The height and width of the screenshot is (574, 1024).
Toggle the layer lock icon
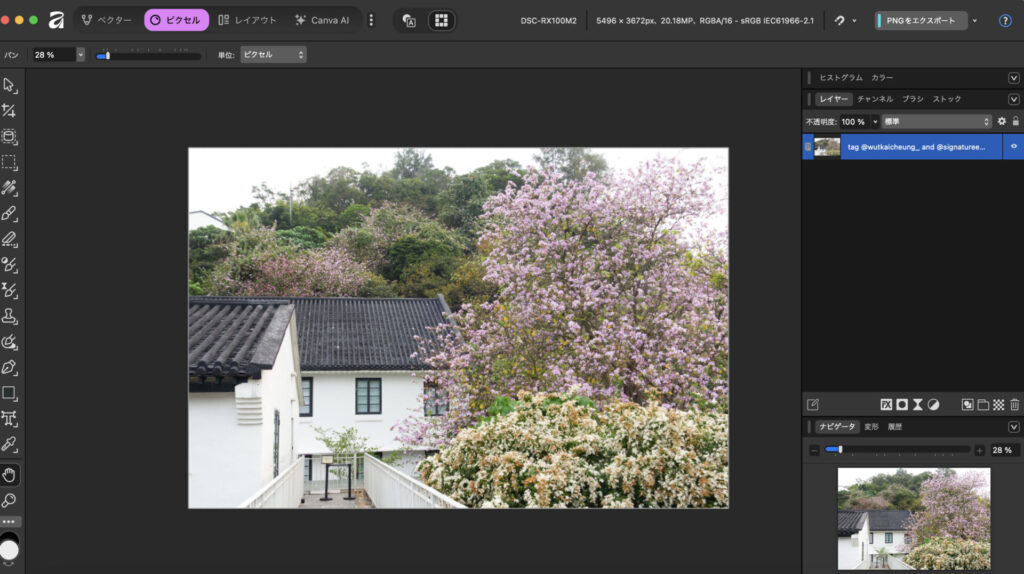click(1015, 121)
